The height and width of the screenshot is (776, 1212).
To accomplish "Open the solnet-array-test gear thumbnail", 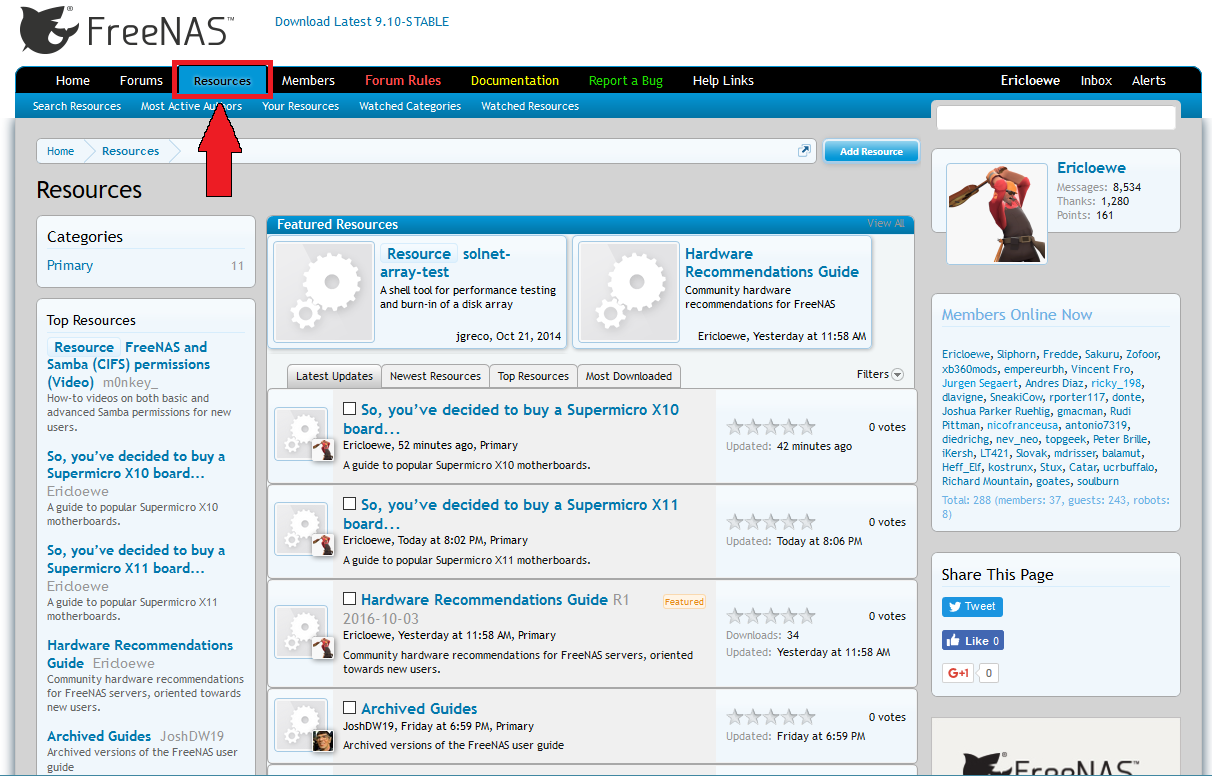I will (x=323, y=292).
